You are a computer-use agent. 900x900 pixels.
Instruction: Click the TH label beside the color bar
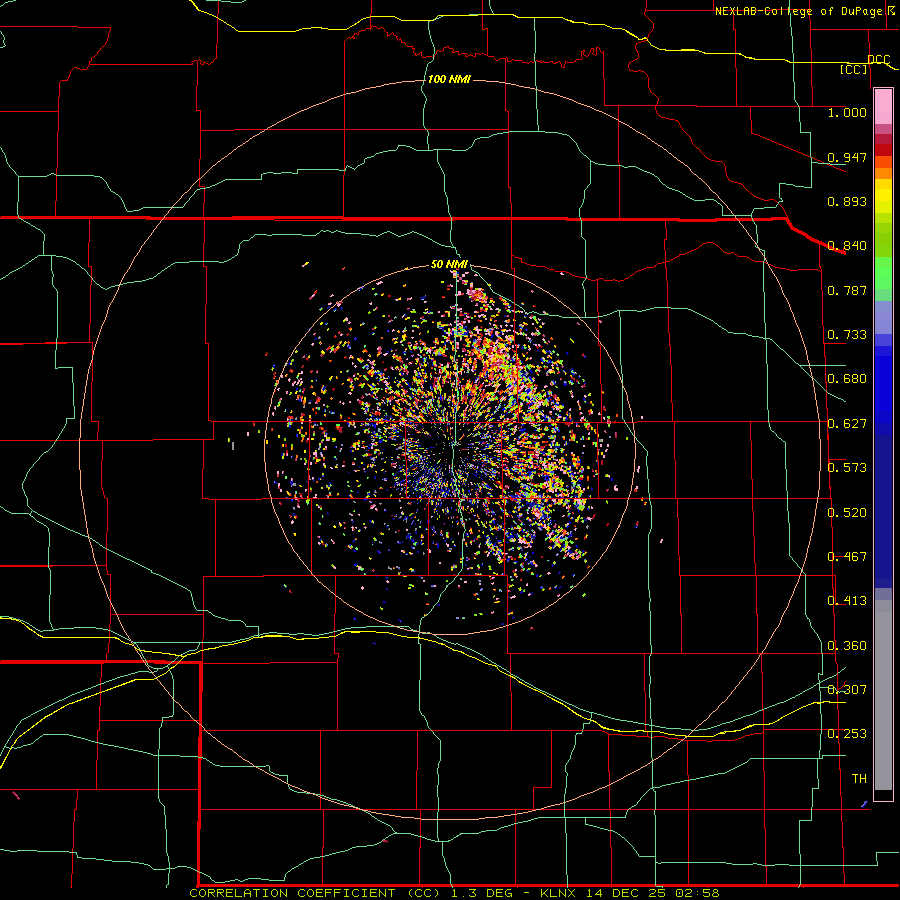tap(859, 779)
